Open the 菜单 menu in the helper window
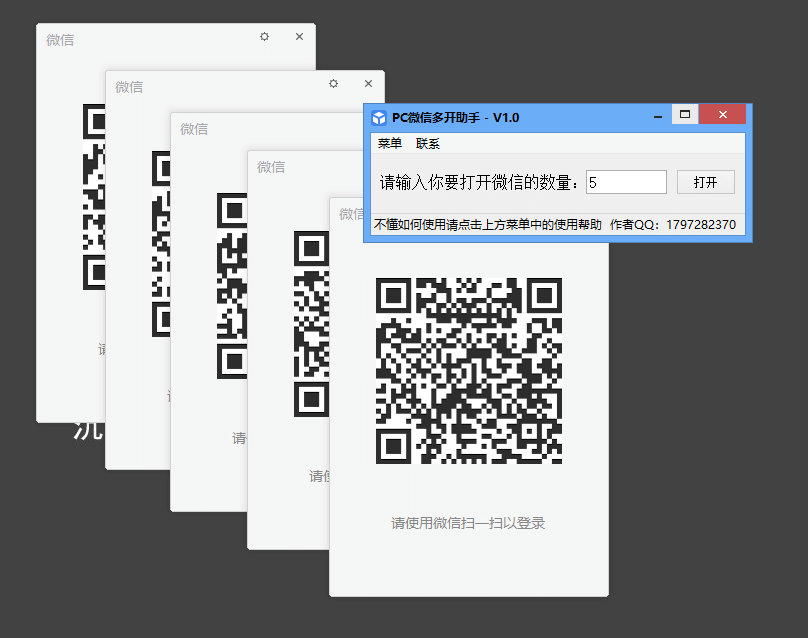 [389, 143]
